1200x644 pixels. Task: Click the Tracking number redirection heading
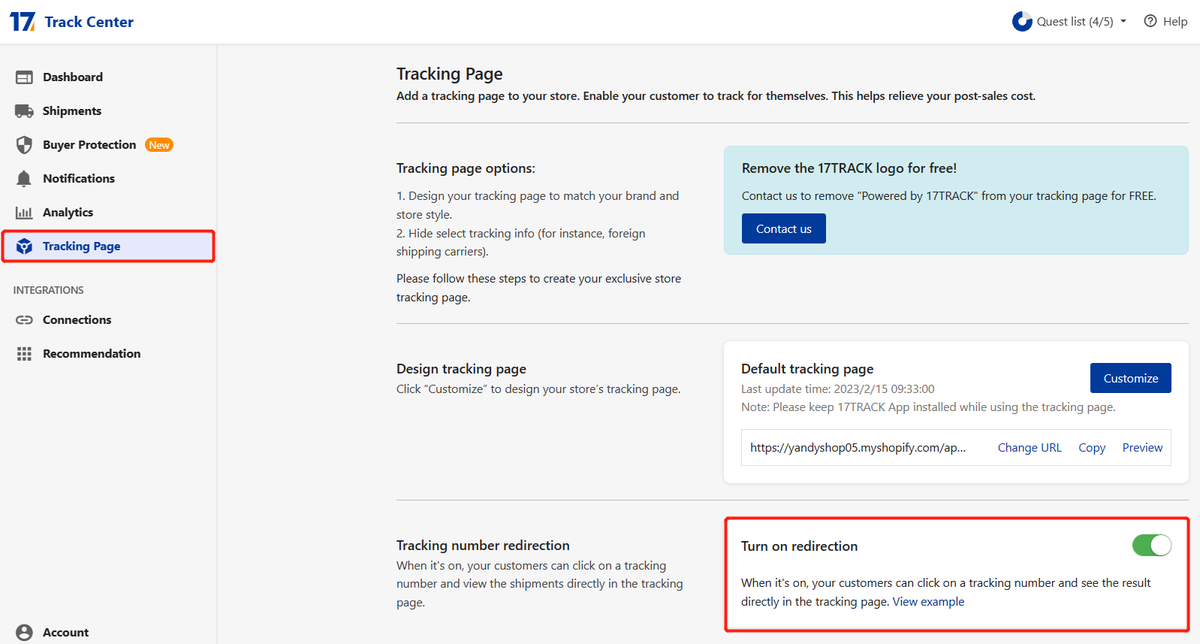(483, 546)
